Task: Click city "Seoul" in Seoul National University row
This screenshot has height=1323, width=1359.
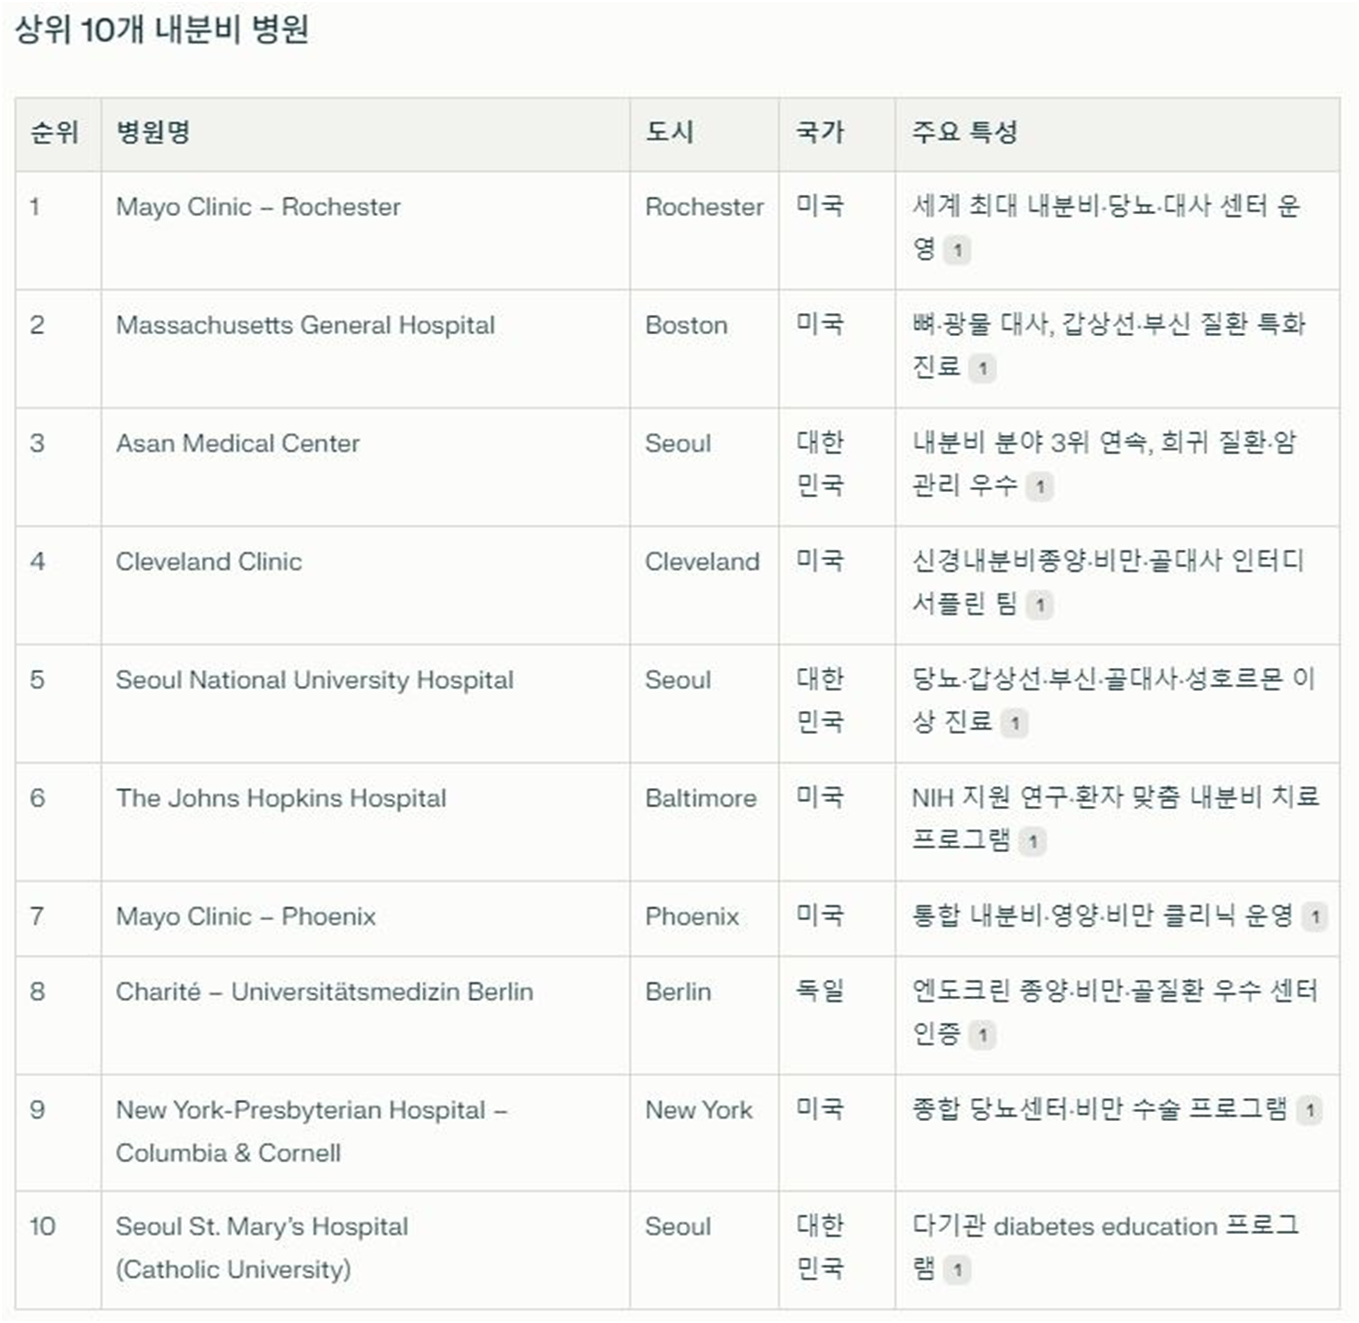Action: tap(678, 680)
